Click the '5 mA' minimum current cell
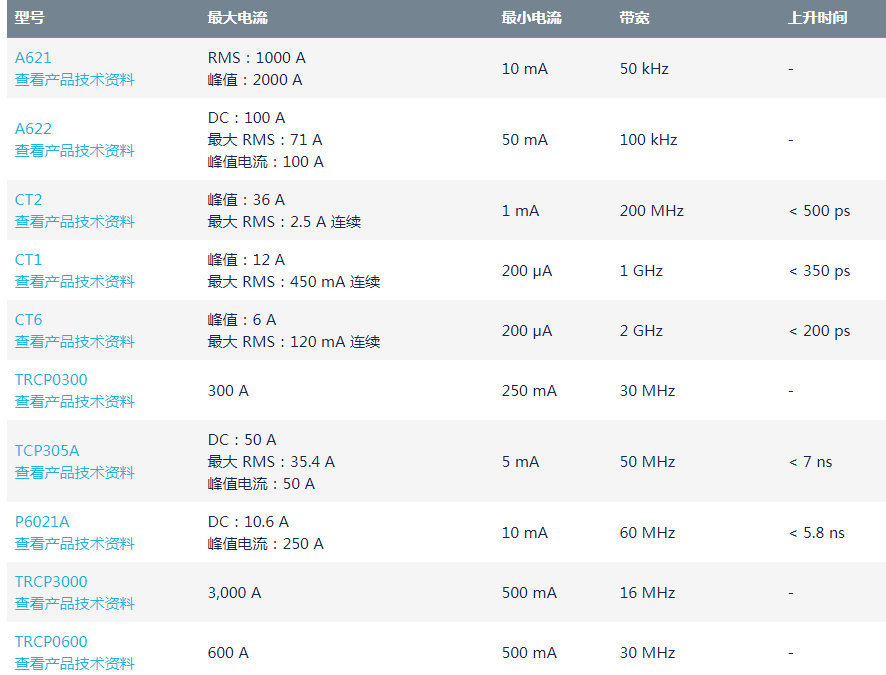Viewport: 886px width, 675px height. pyautogui.click(x=520, y=462)
